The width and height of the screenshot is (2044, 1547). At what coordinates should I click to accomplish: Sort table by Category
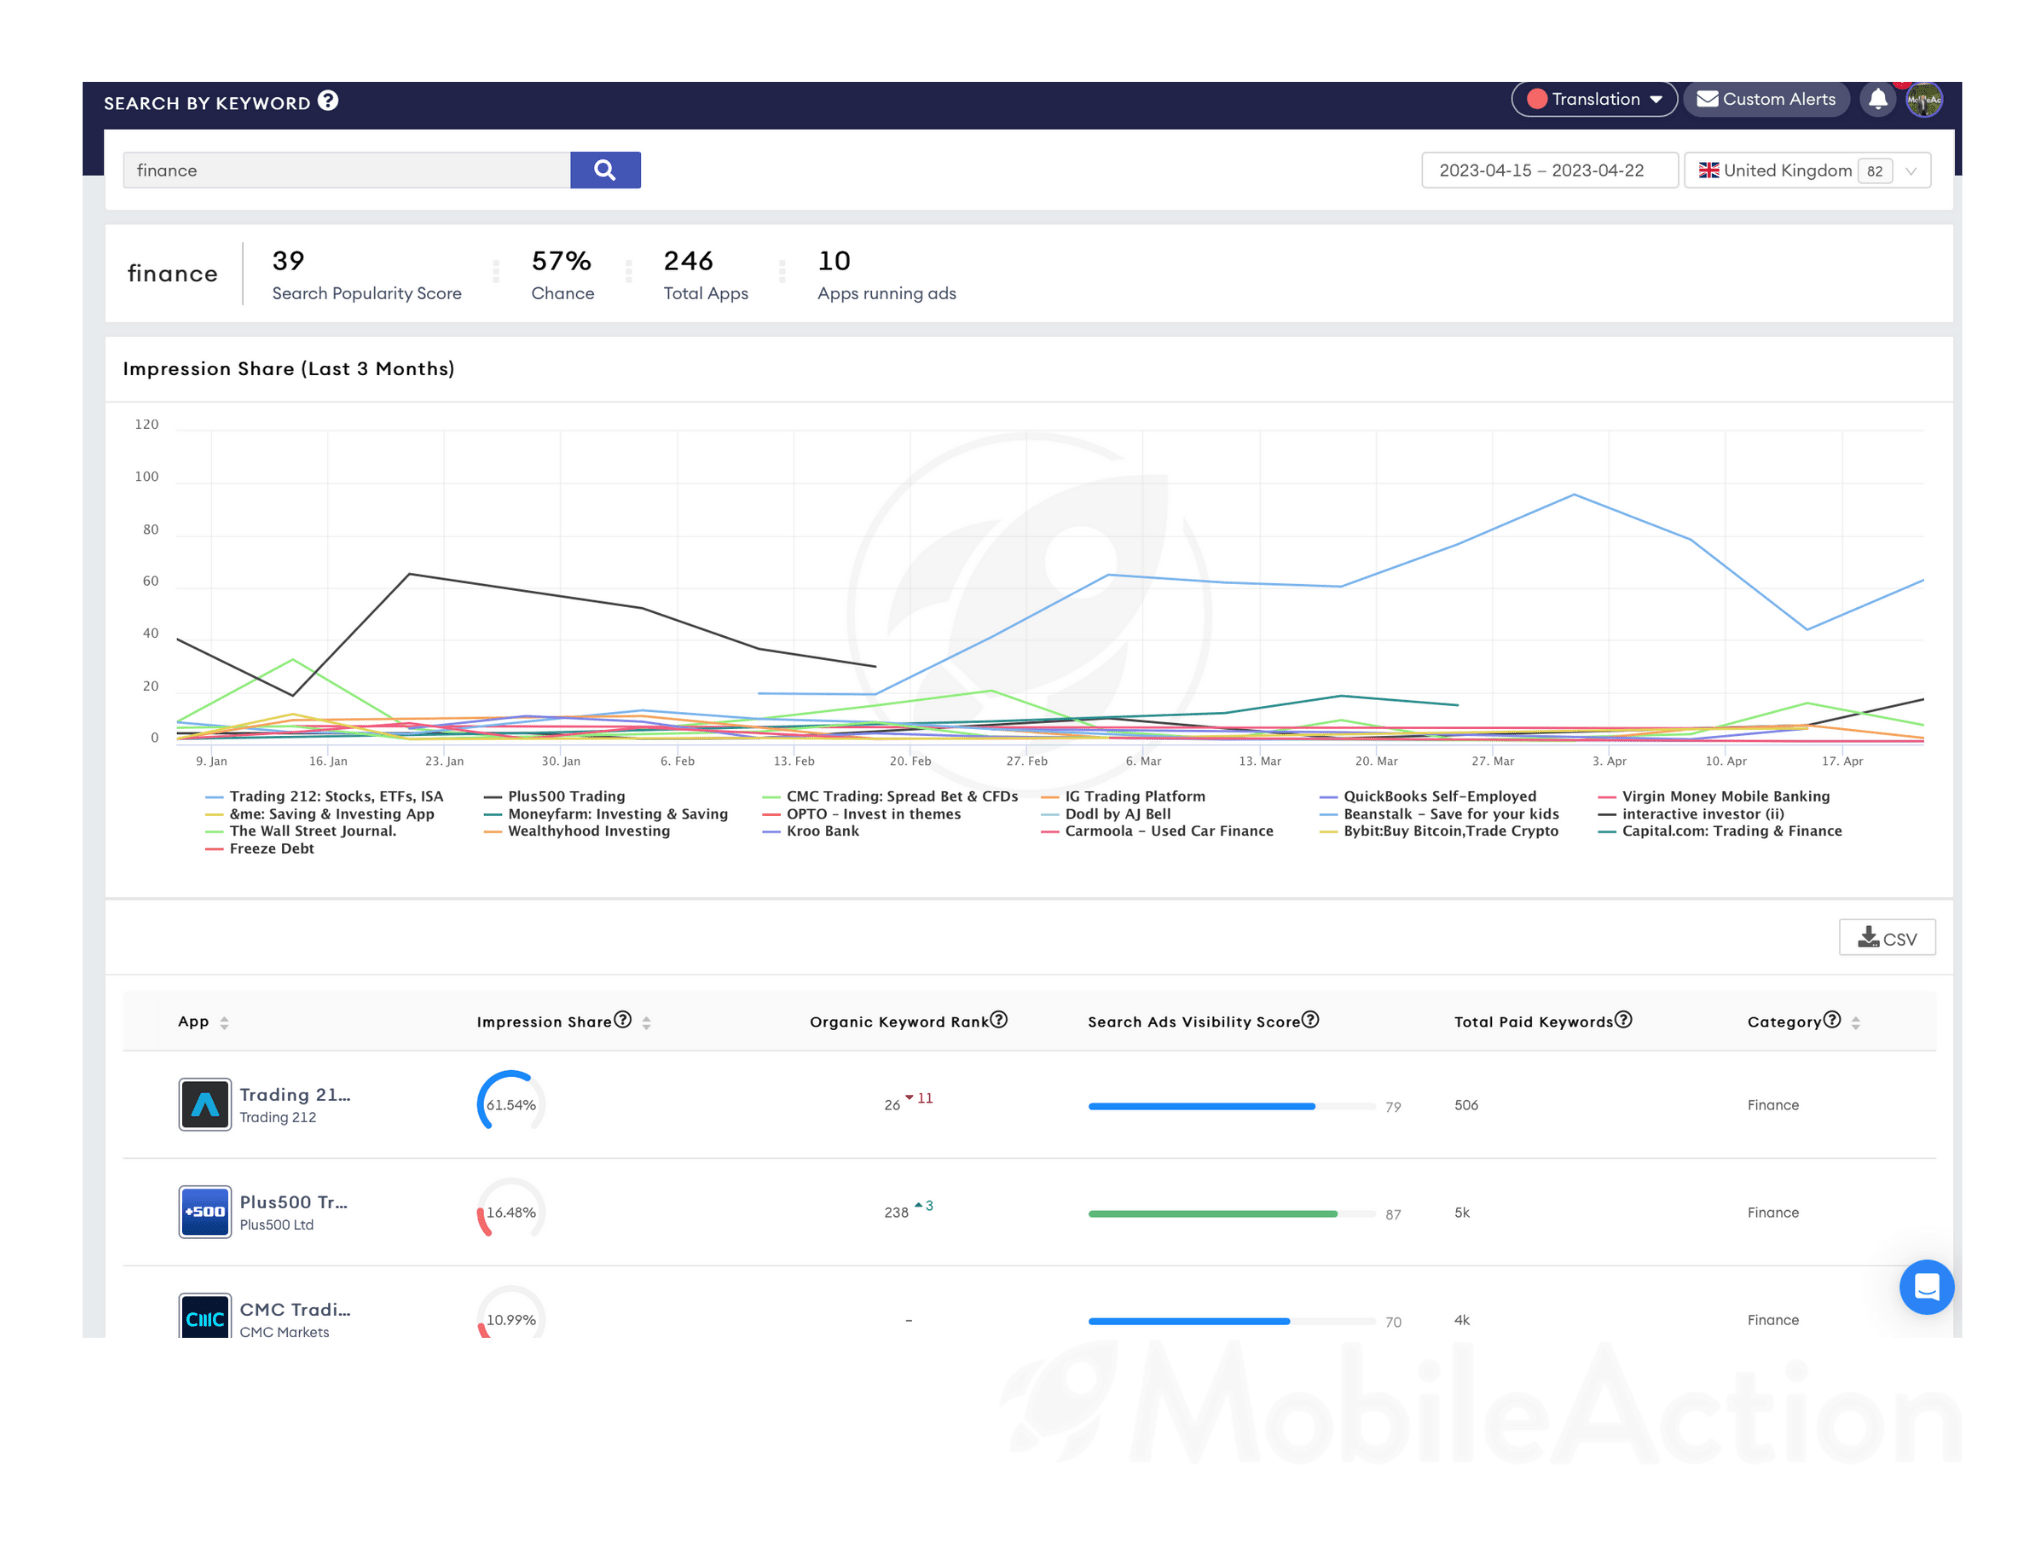(1856, 1022)
